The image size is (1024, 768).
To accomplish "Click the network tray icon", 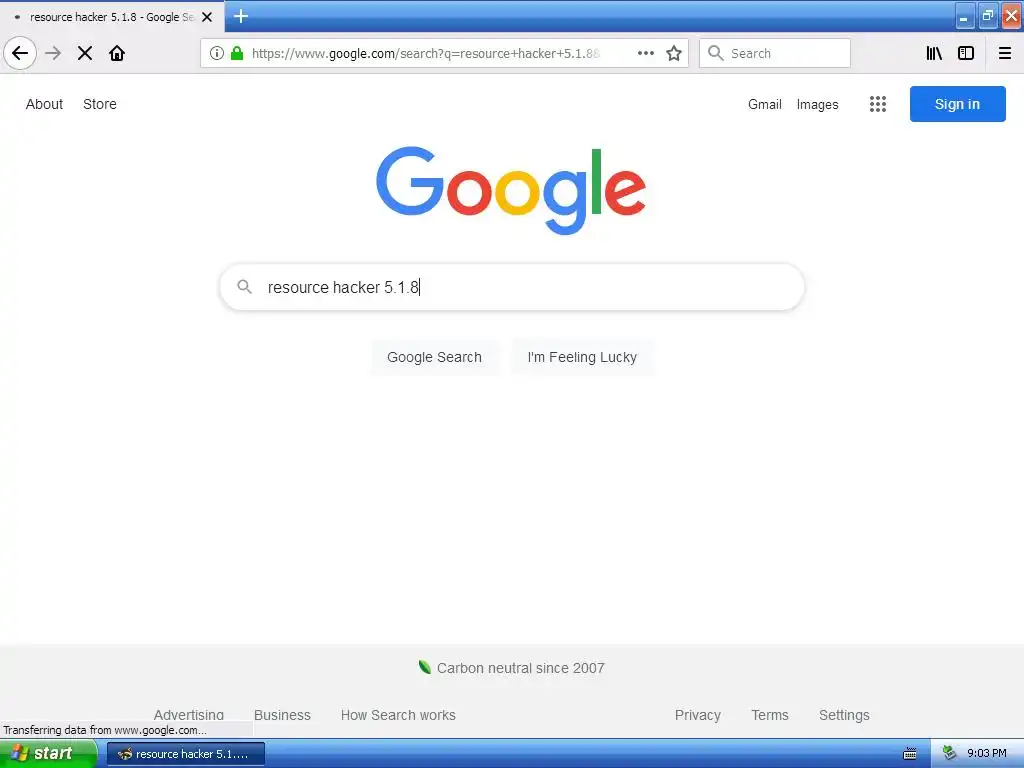I will pos(949,753).
